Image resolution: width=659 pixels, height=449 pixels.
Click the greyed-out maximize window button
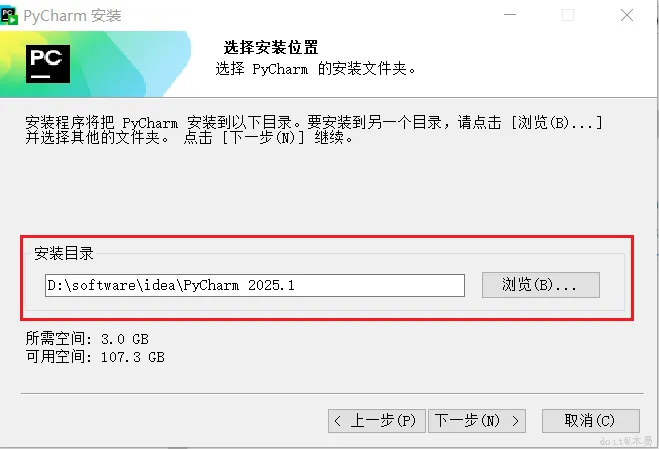568,16
